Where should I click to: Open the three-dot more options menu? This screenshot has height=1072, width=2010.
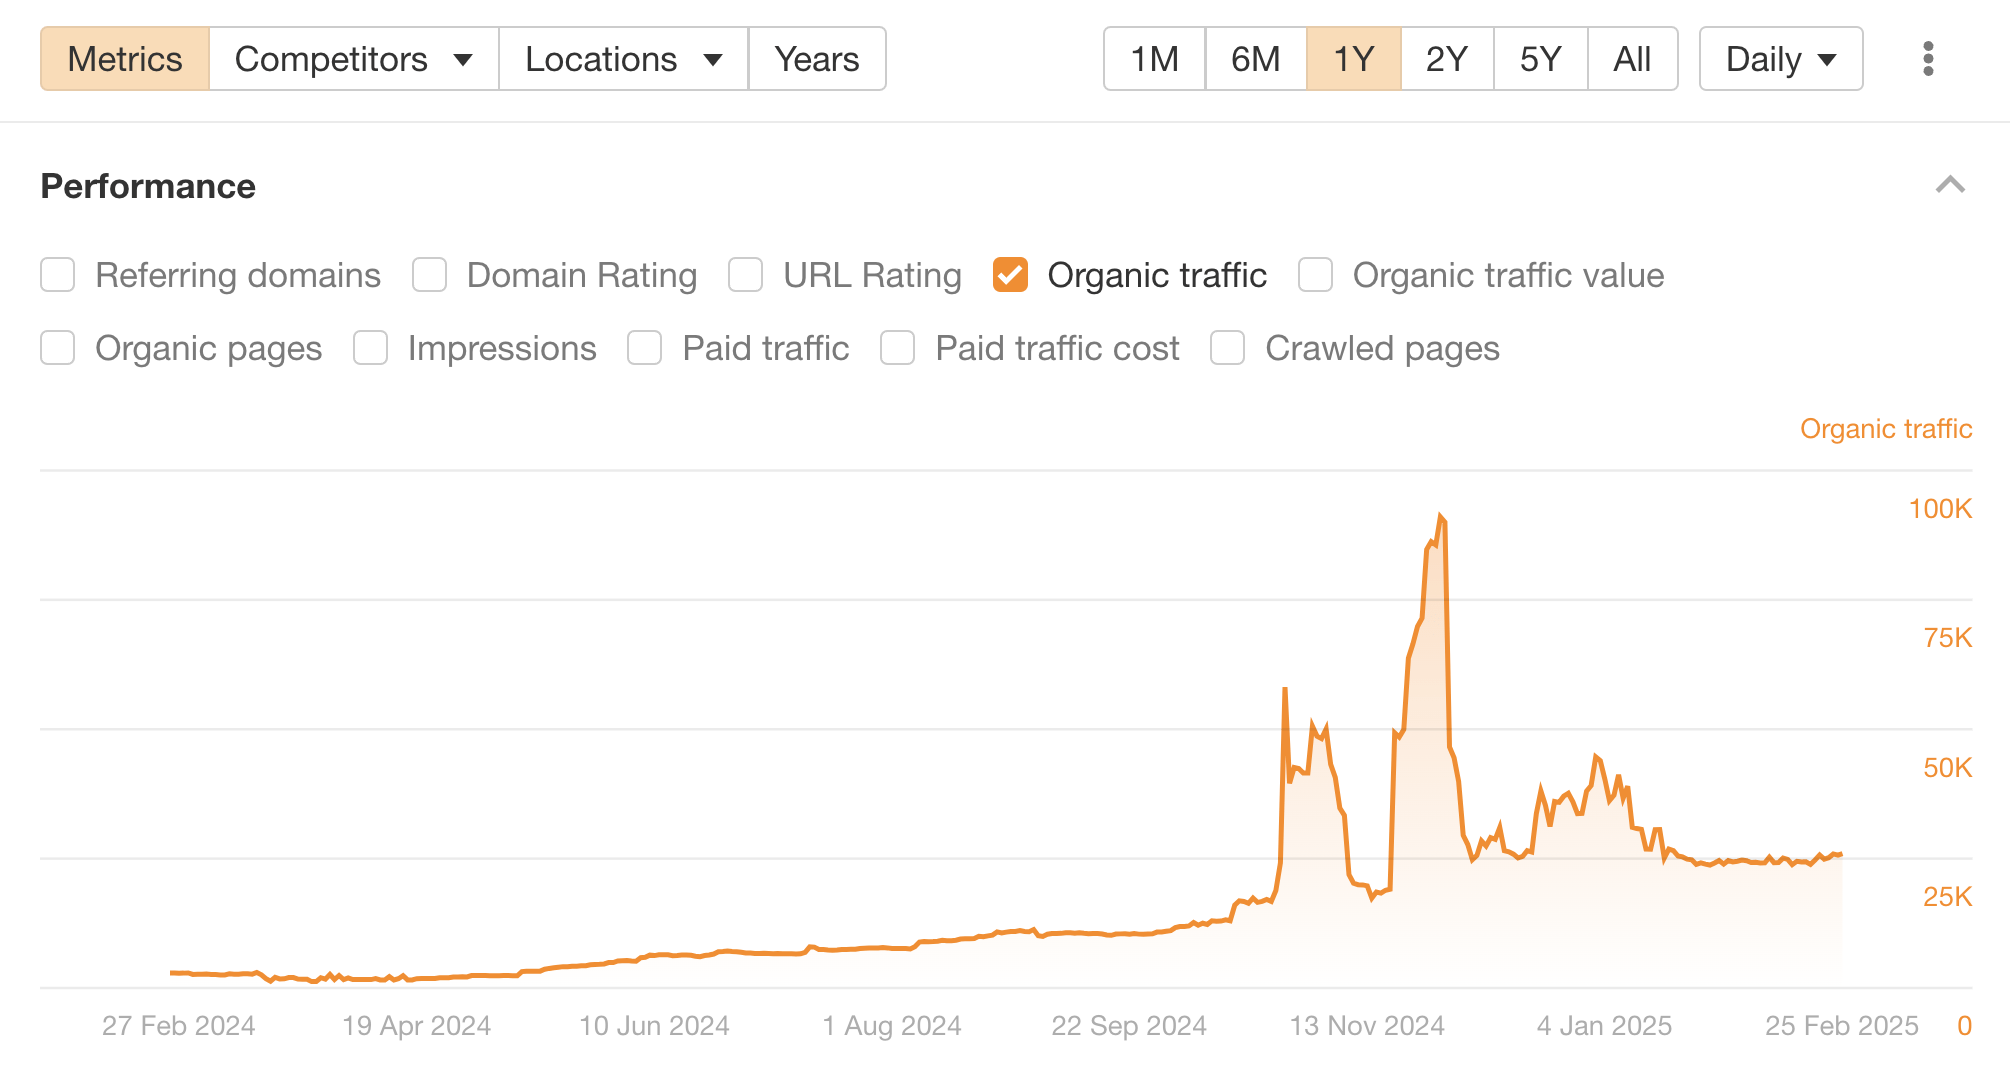click(x=1928, y=59)
